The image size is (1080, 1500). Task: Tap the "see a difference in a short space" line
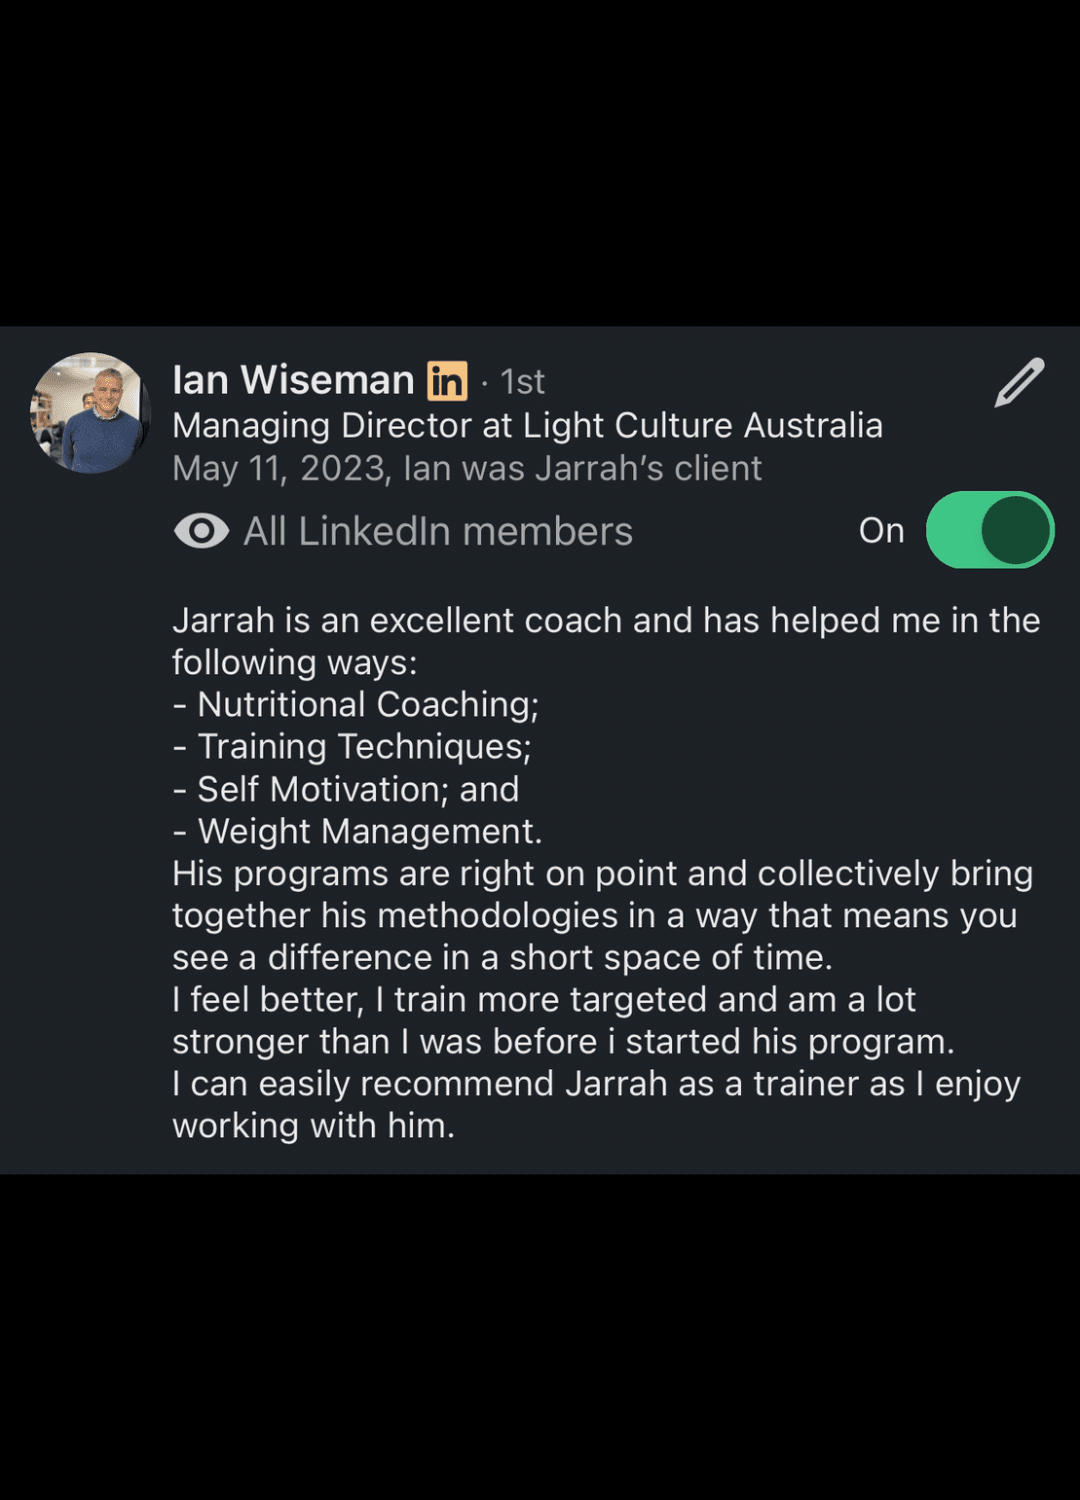pos(502,957)
